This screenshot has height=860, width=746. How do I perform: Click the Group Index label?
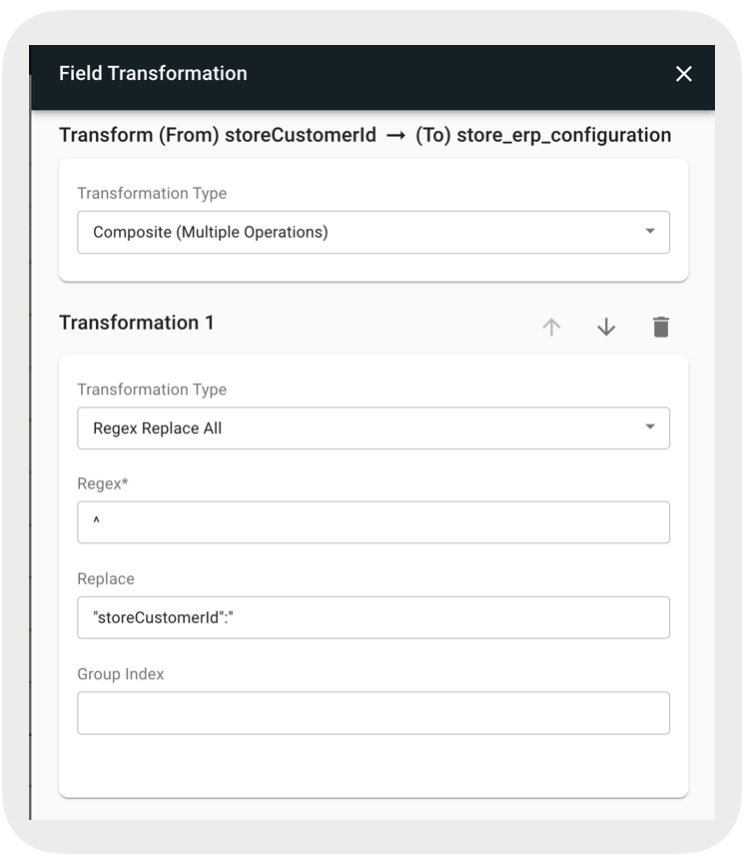click(x=121, y=674)
